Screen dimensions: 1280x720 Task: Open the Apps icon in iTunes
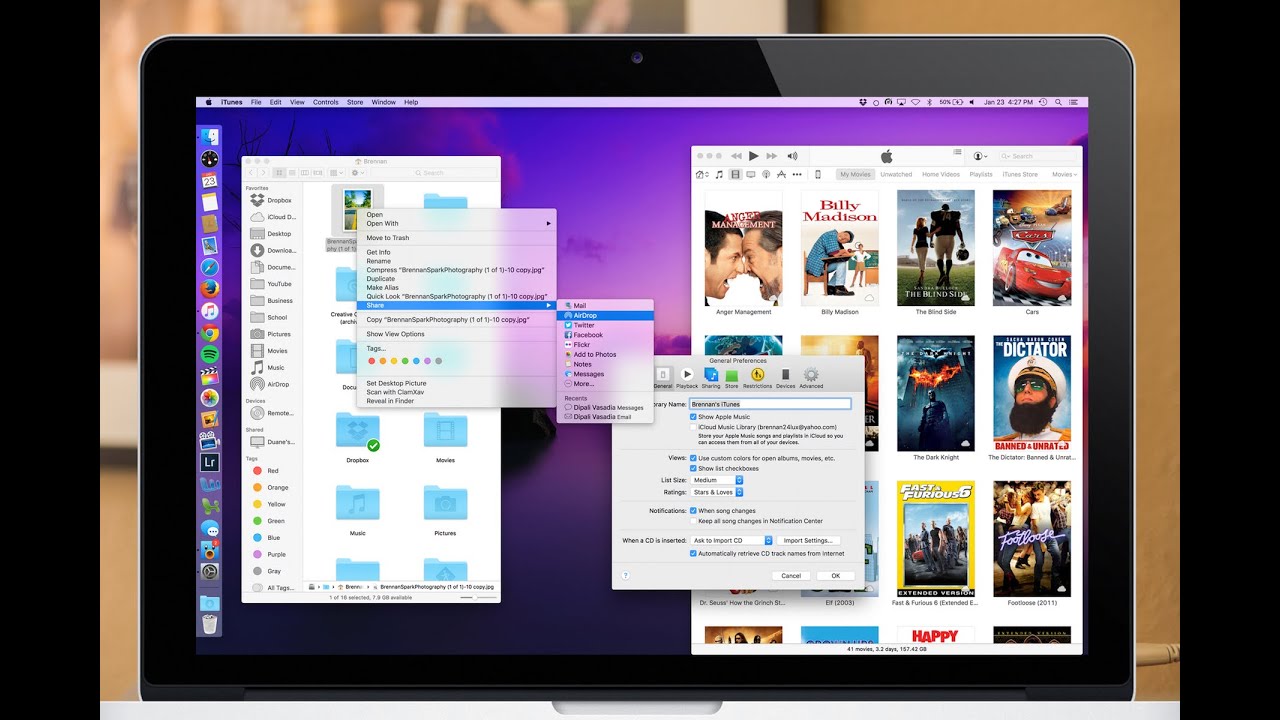[x=781, y=174]
